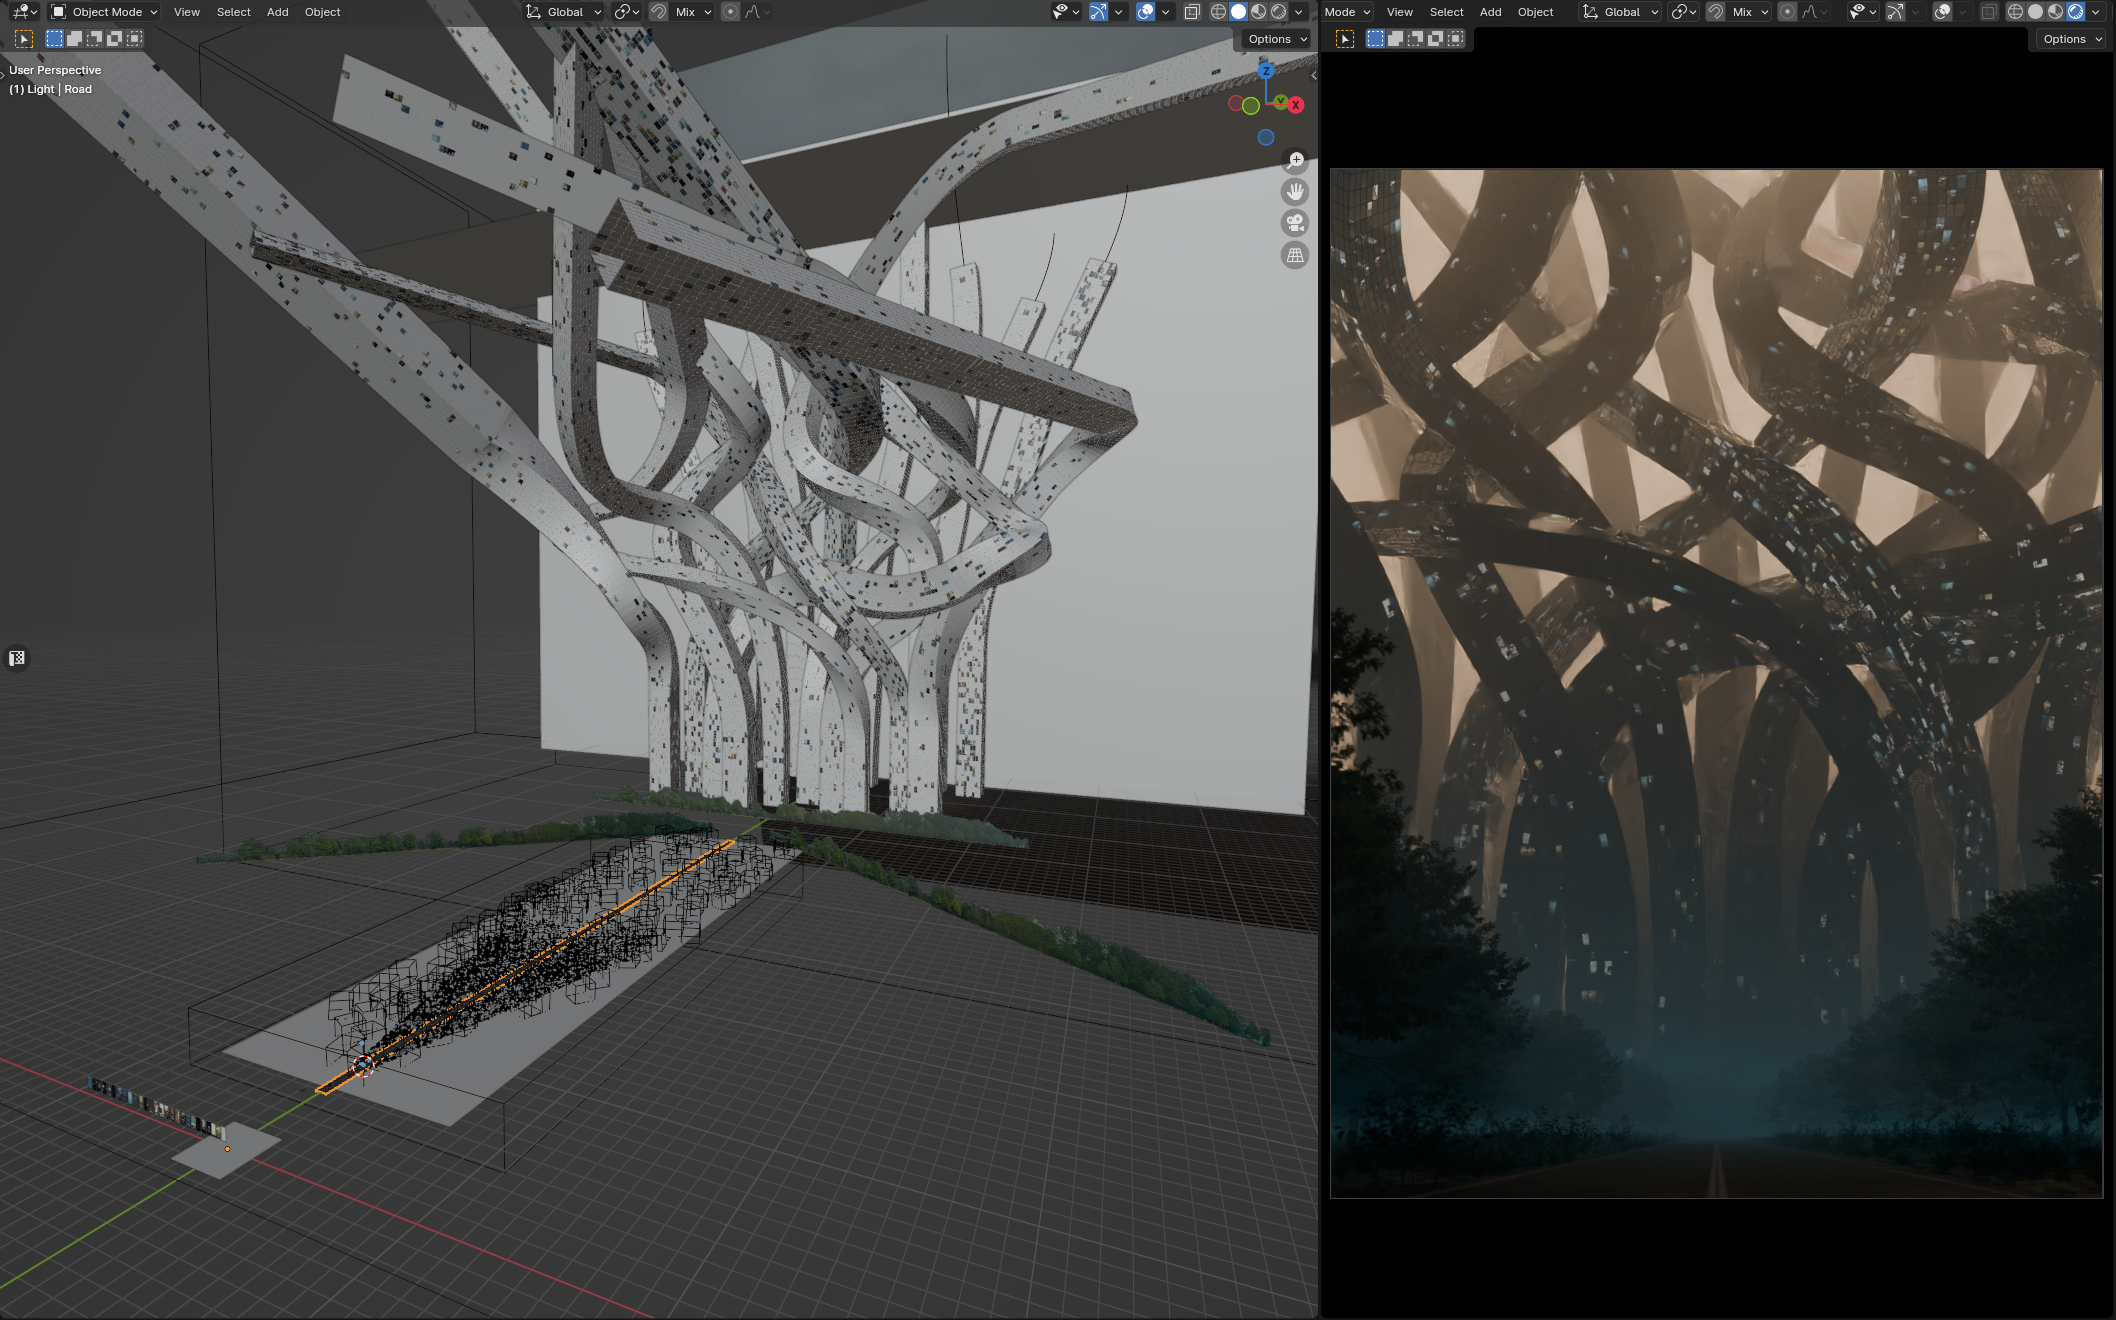The image size is (2116, 1320).
Task: Switch perspective/orthographic with the grid icon
Action: (x=1295, y=255)
